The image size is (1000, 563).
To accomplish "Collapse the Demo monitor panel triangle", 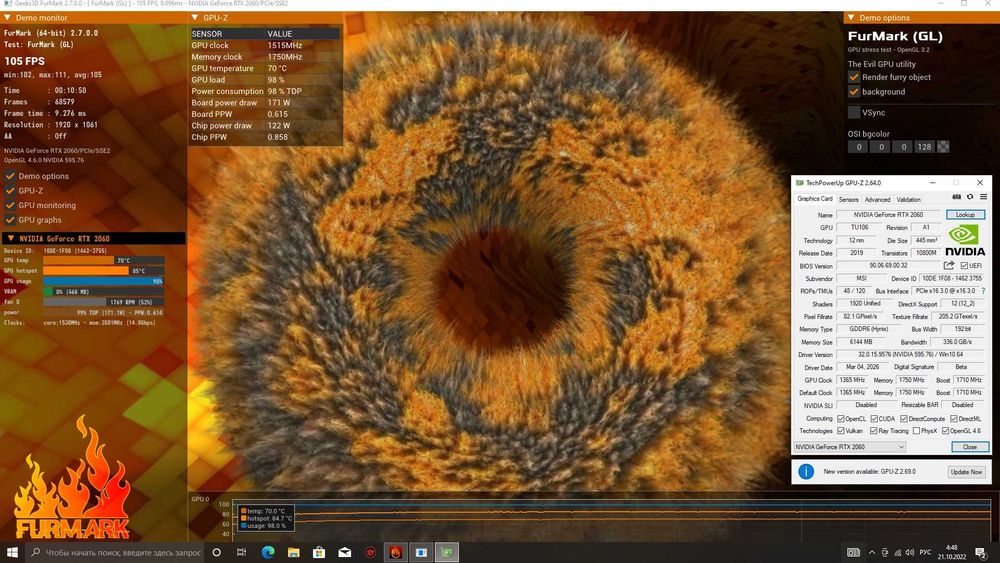I will coord(7,18).
